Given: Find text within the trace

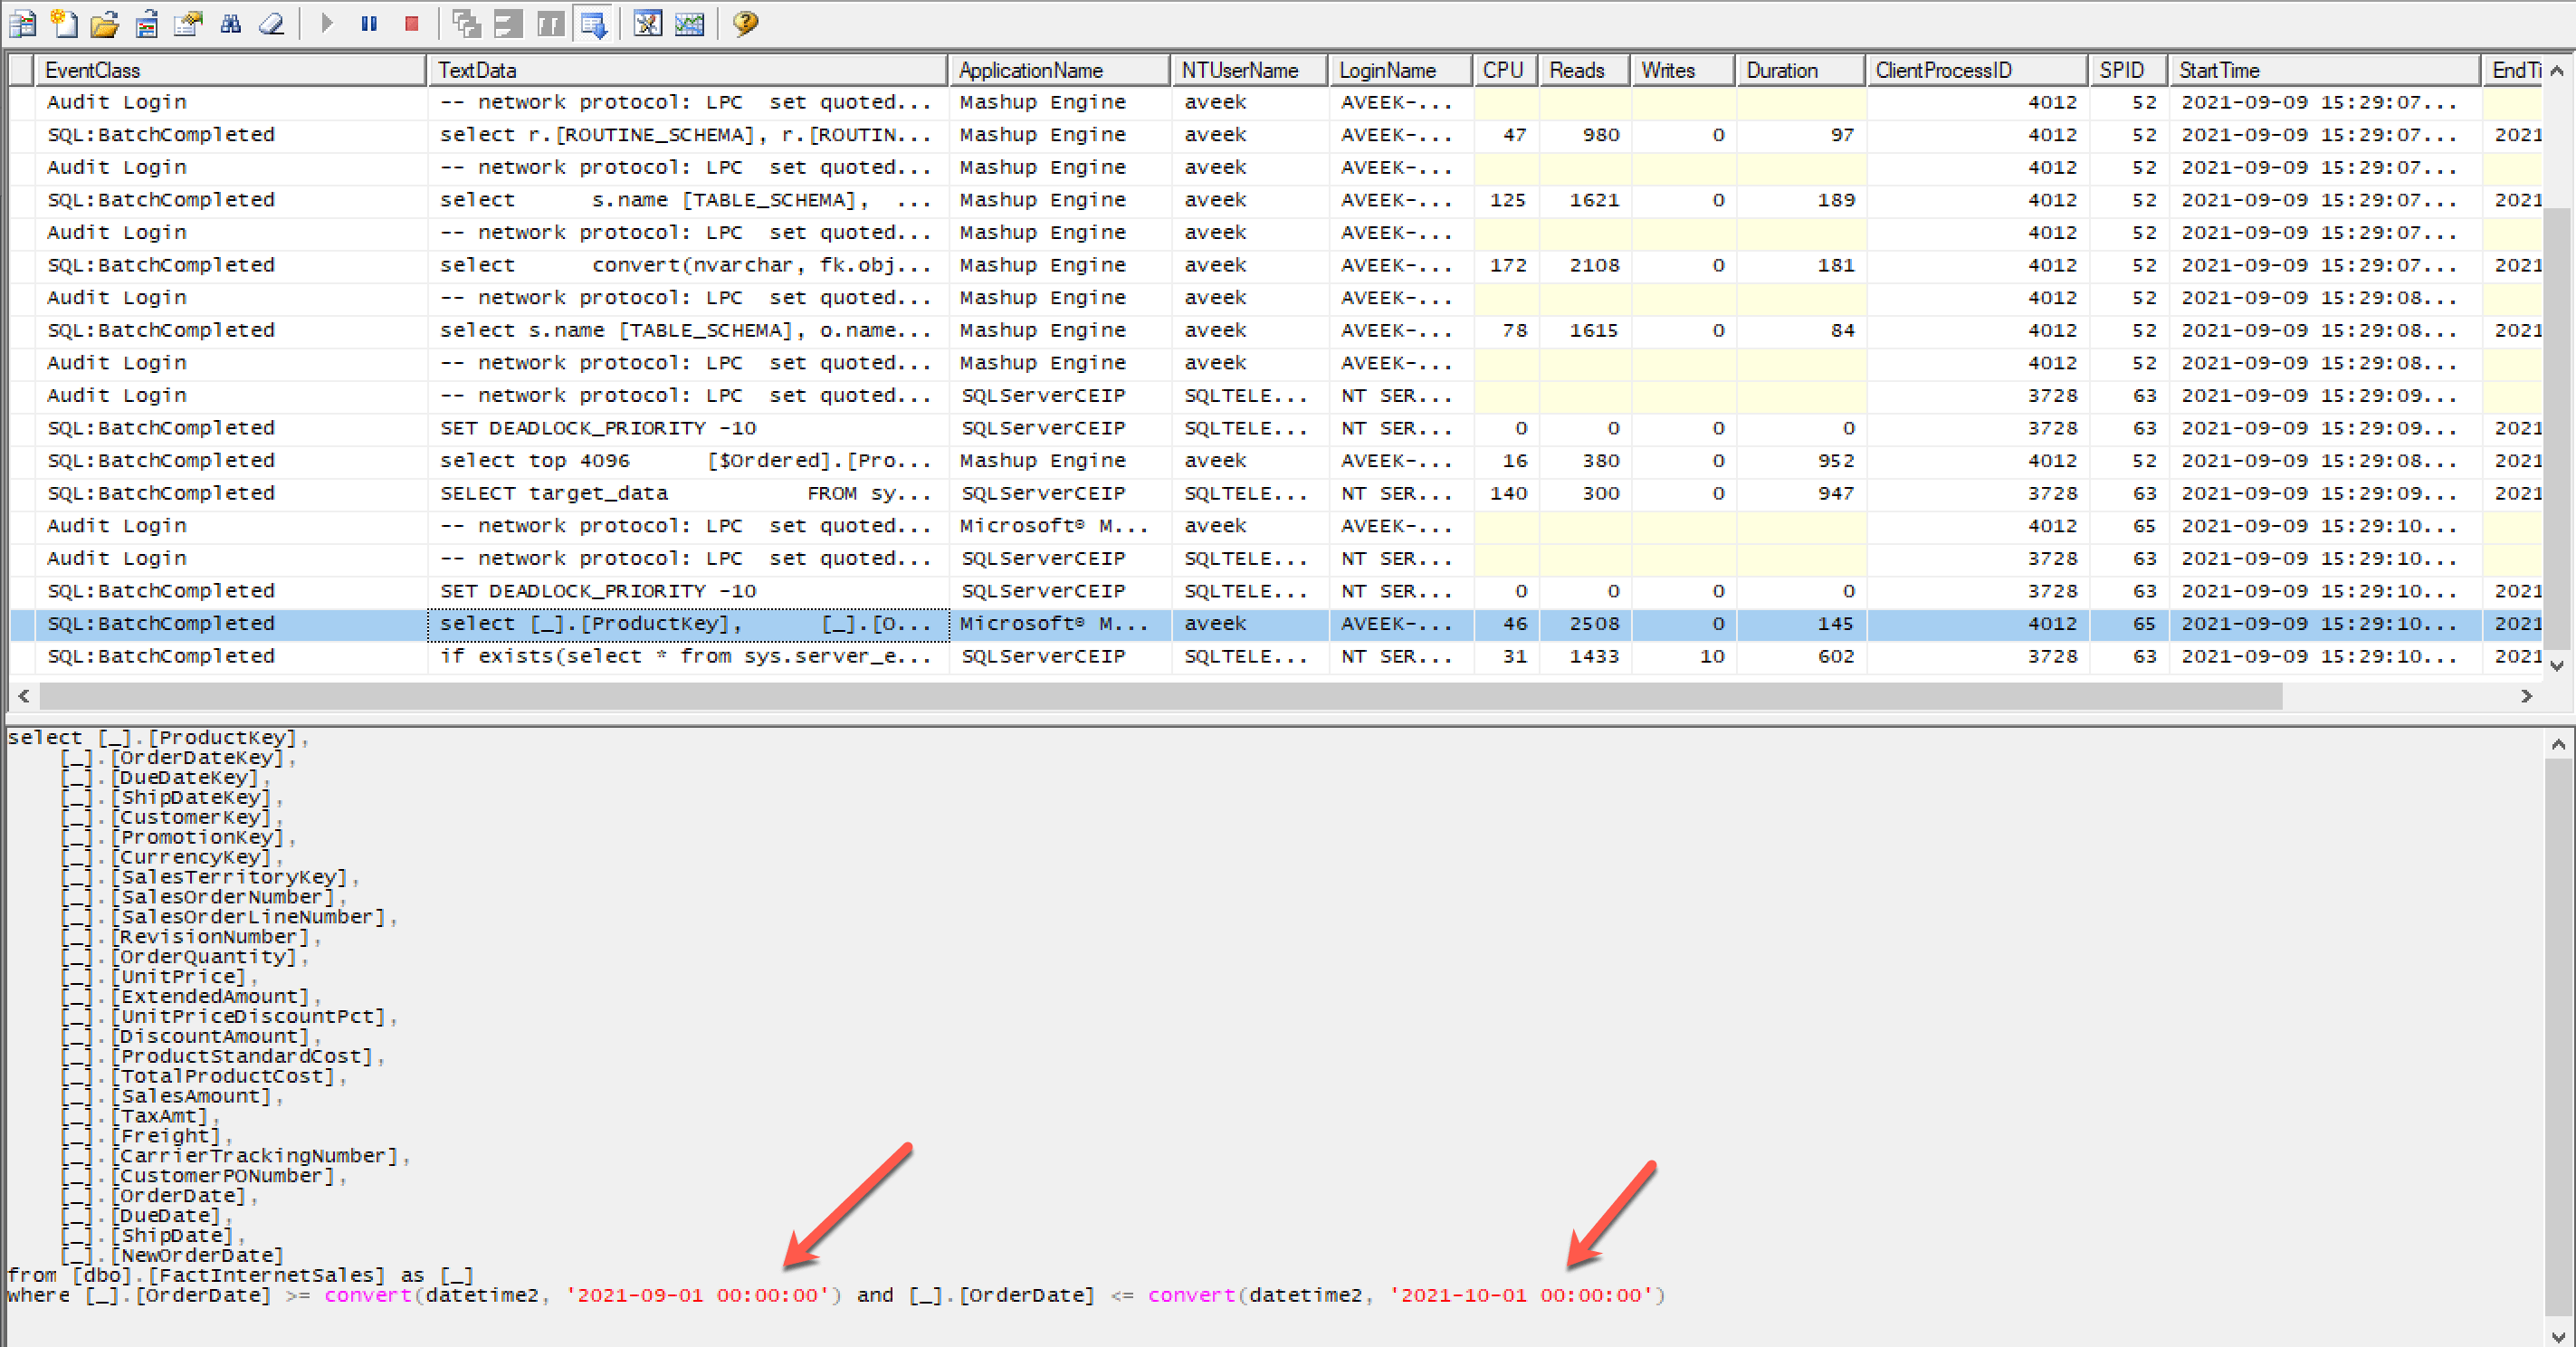Looking at the screenshot, I should coord(230,23).
